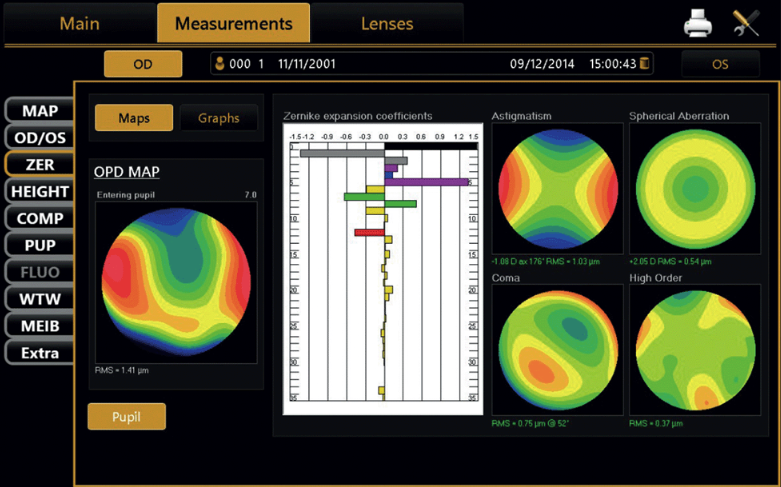
Task: Switch to the Lenses tab
Action: 385,23
